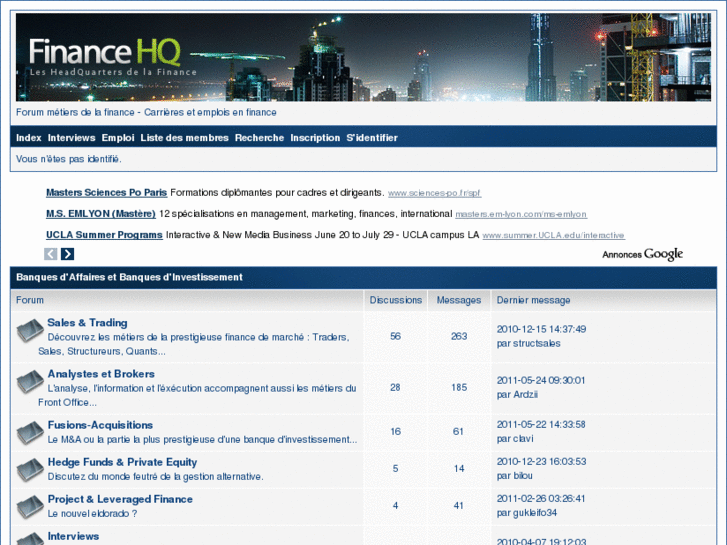The width and height of the screenshot is (727, 545).
Task: Open last message dated 2010-12-15 14:37:49
Action: pyautogui.click(x=542, y=329)
